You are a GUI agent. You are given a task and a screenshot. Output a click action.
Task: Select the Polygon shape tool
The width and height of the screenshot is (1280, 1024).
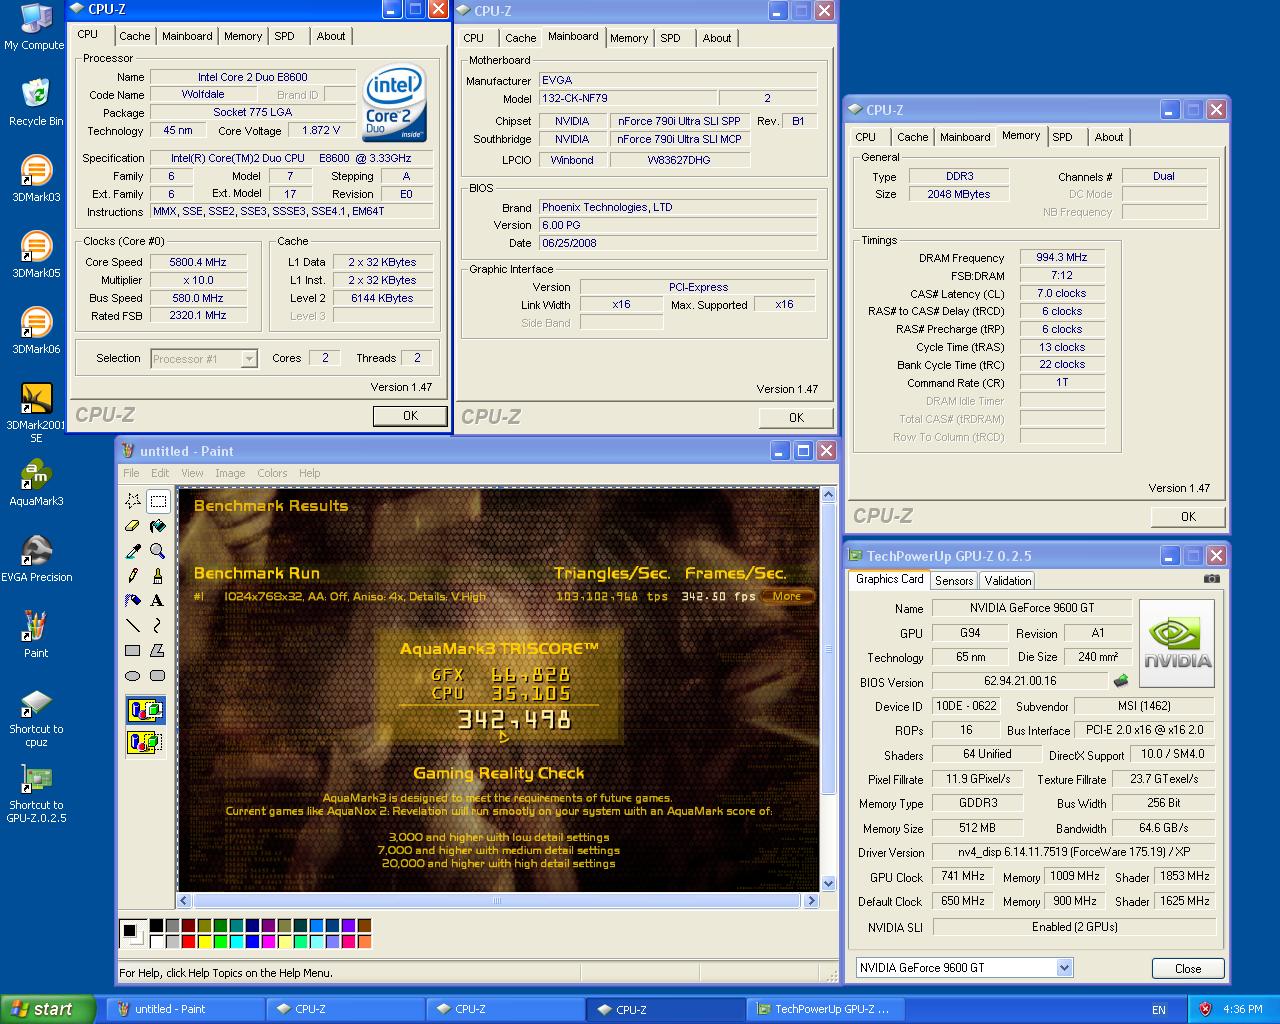tap(158, 651)
